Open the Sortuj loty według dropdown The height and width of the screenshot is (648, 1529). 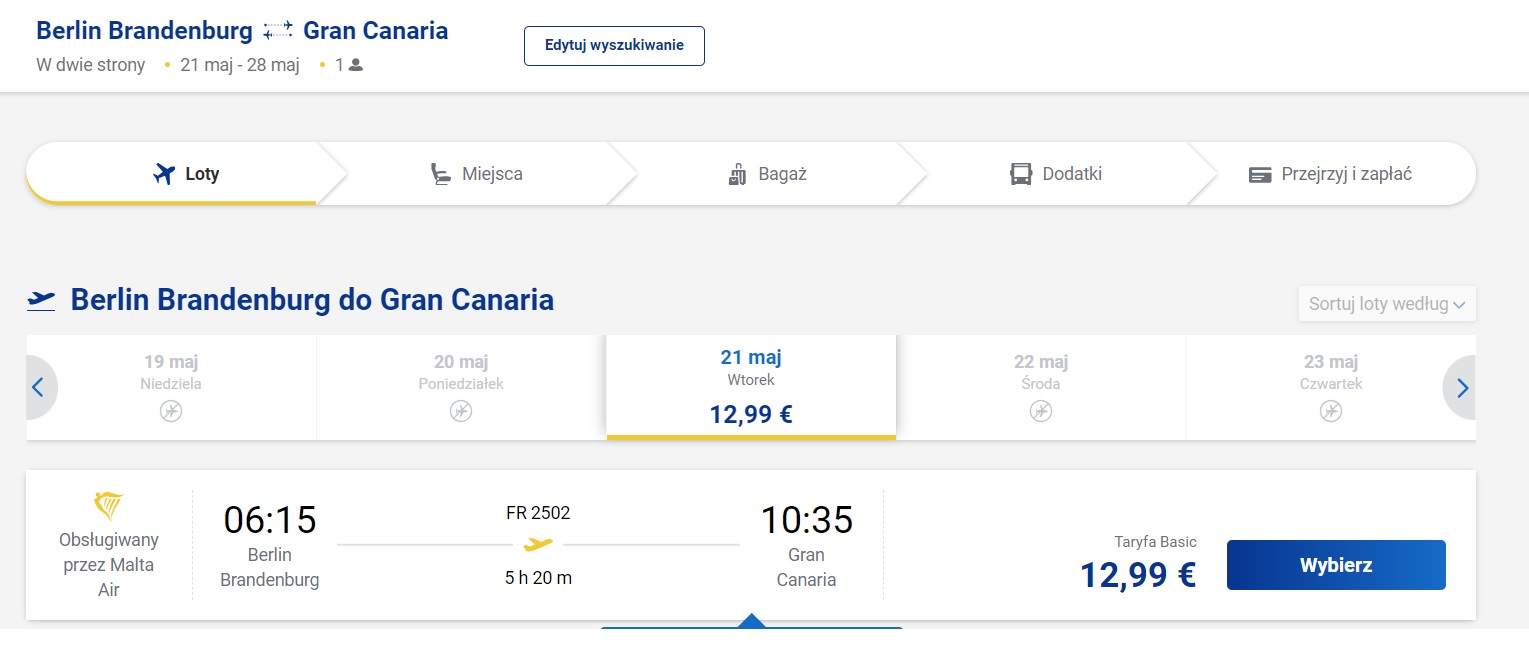click(1386, 304)
